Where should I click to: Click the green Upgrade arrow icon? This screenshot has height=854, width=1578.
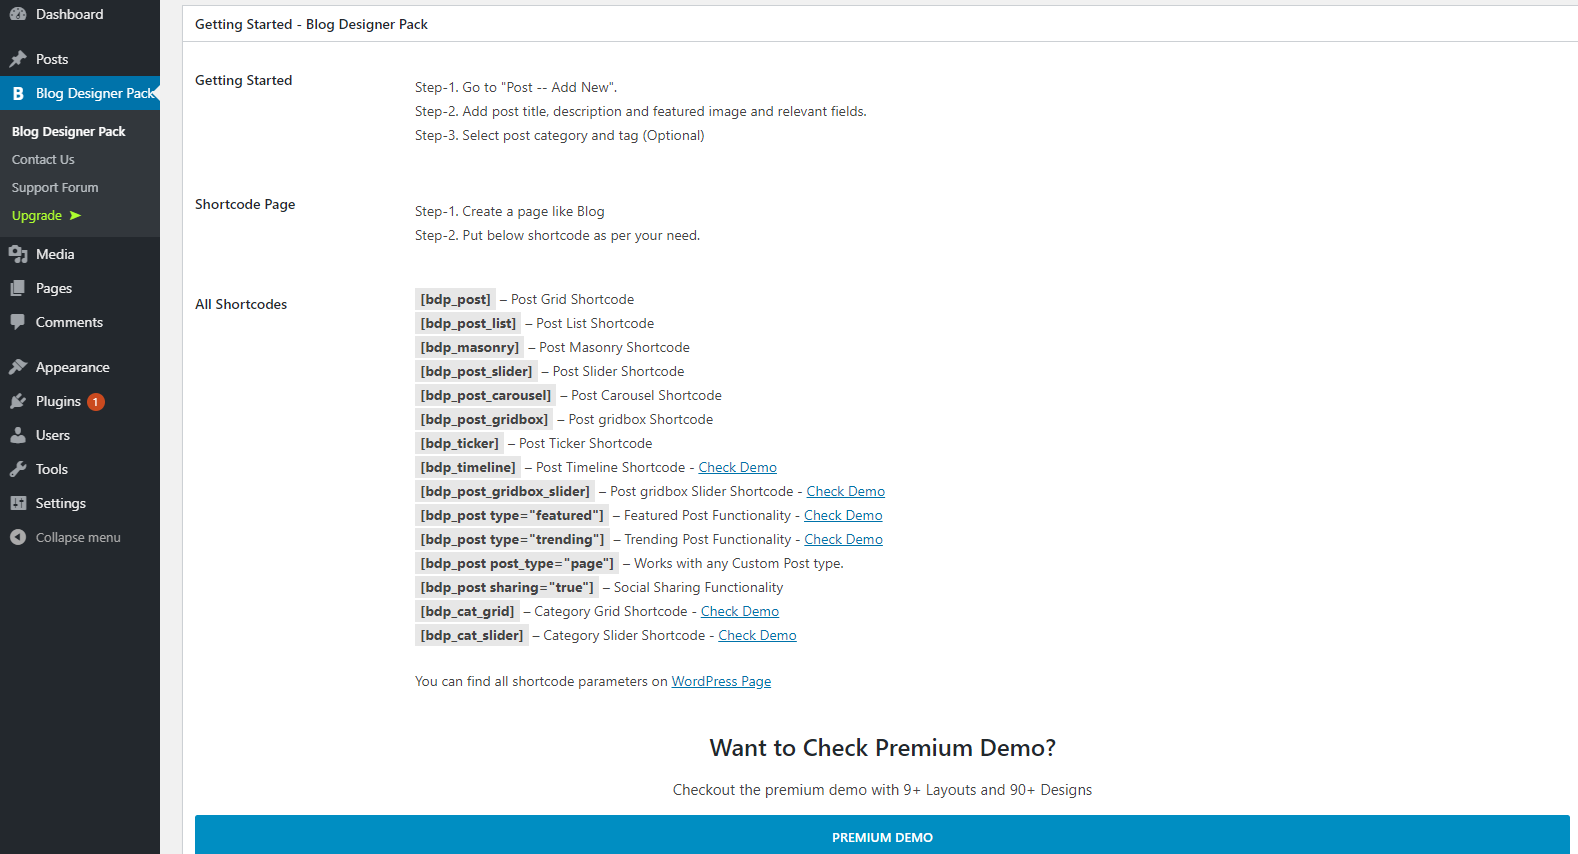tap(75, 215)
